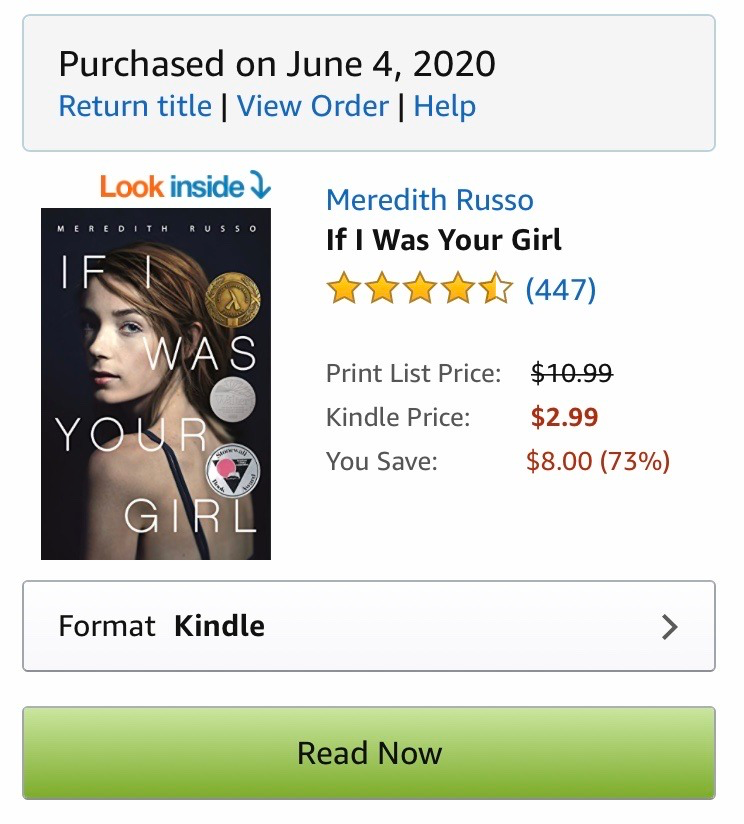The height and width of the screenshot is (824, 744).
Task: Click the star rating icons
Action: (x=419, y=290)
